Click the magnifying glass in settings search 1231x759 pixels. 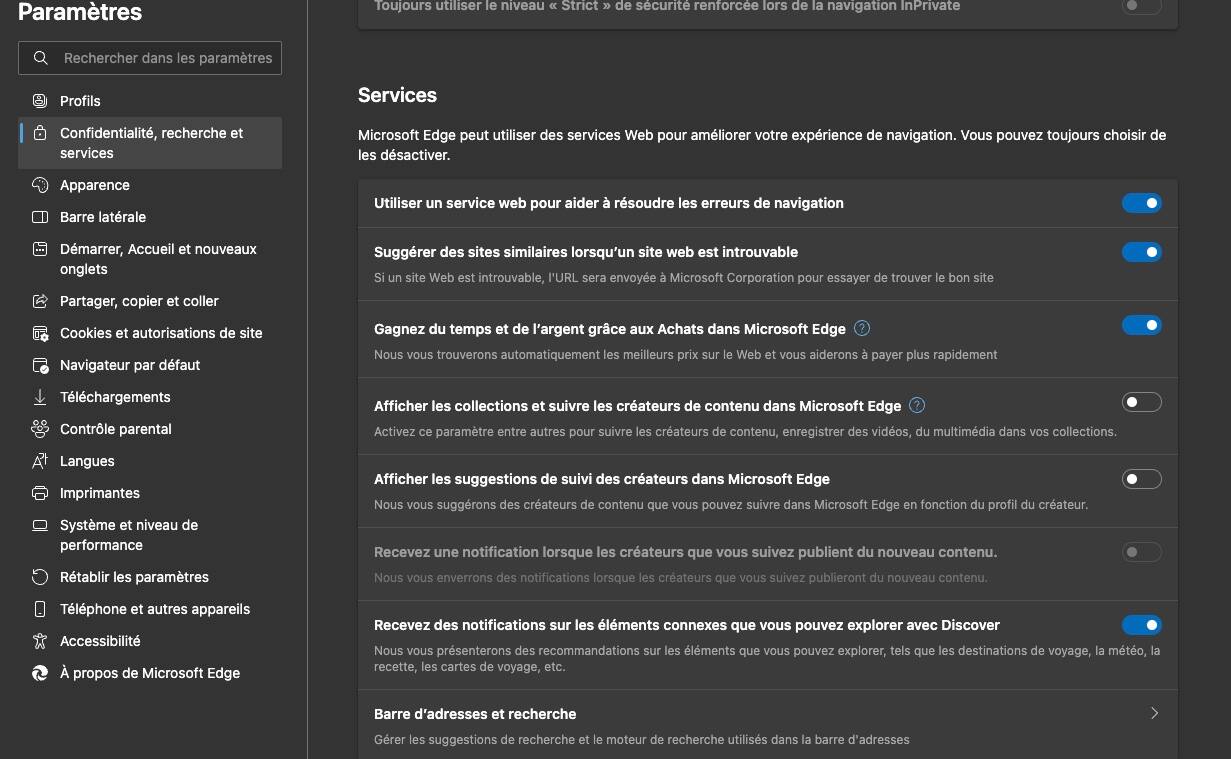coord(40,58)
